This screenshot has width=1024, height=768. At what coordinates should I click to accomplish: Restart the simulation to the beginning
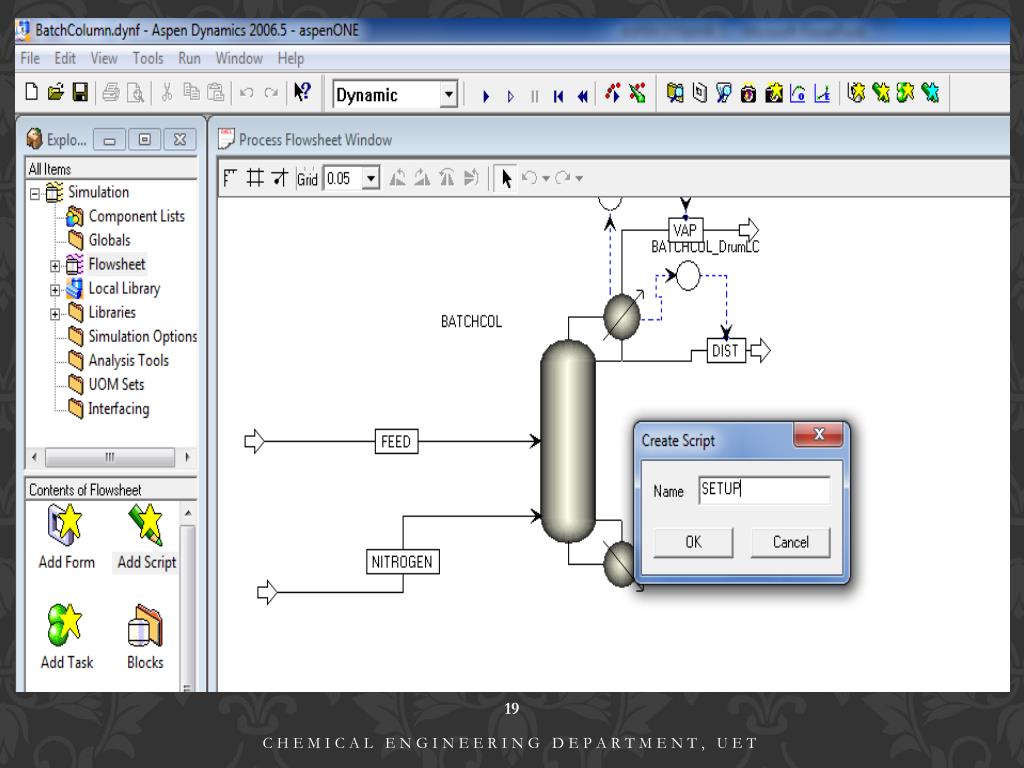click(x=558, y=97)
